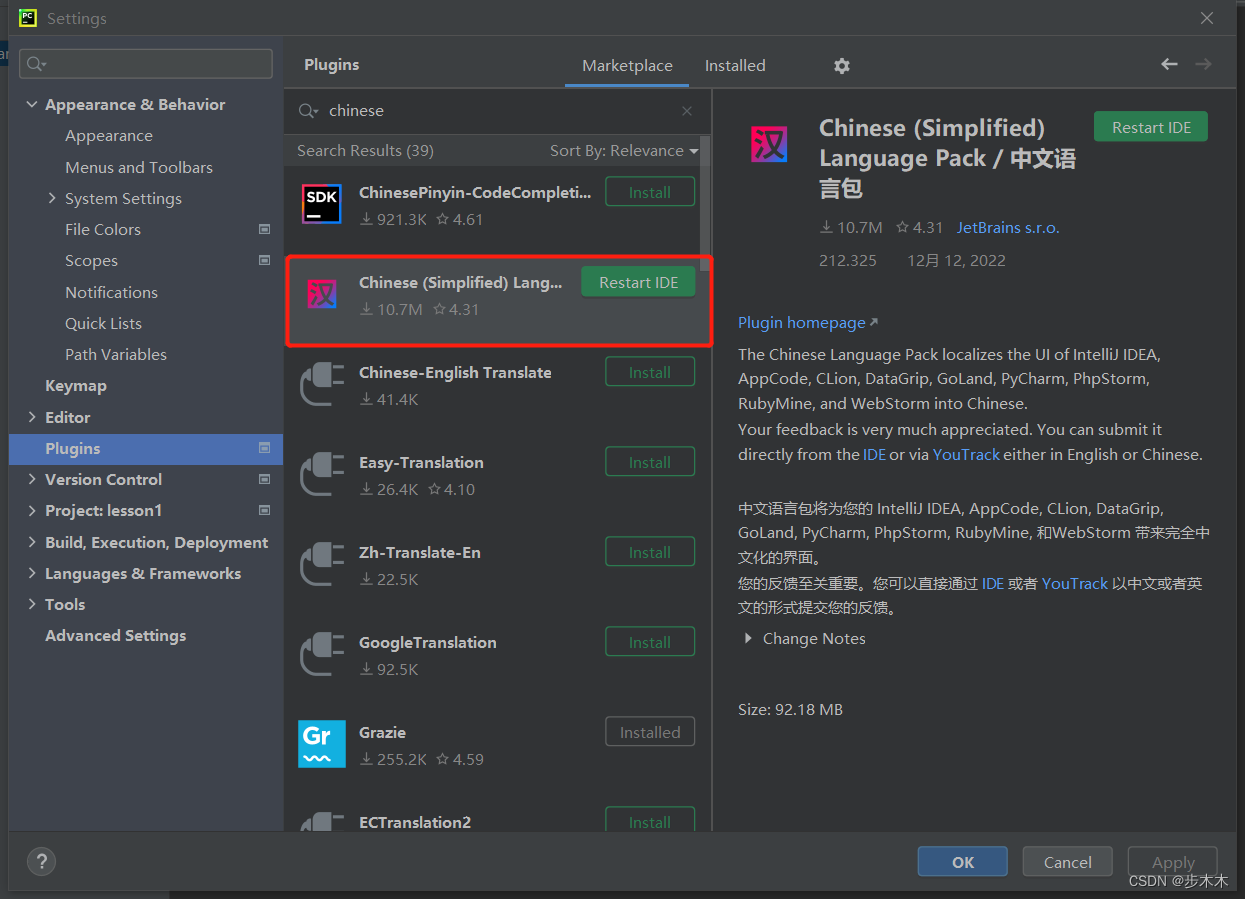Select Path Variables settings

pos(116,354)
